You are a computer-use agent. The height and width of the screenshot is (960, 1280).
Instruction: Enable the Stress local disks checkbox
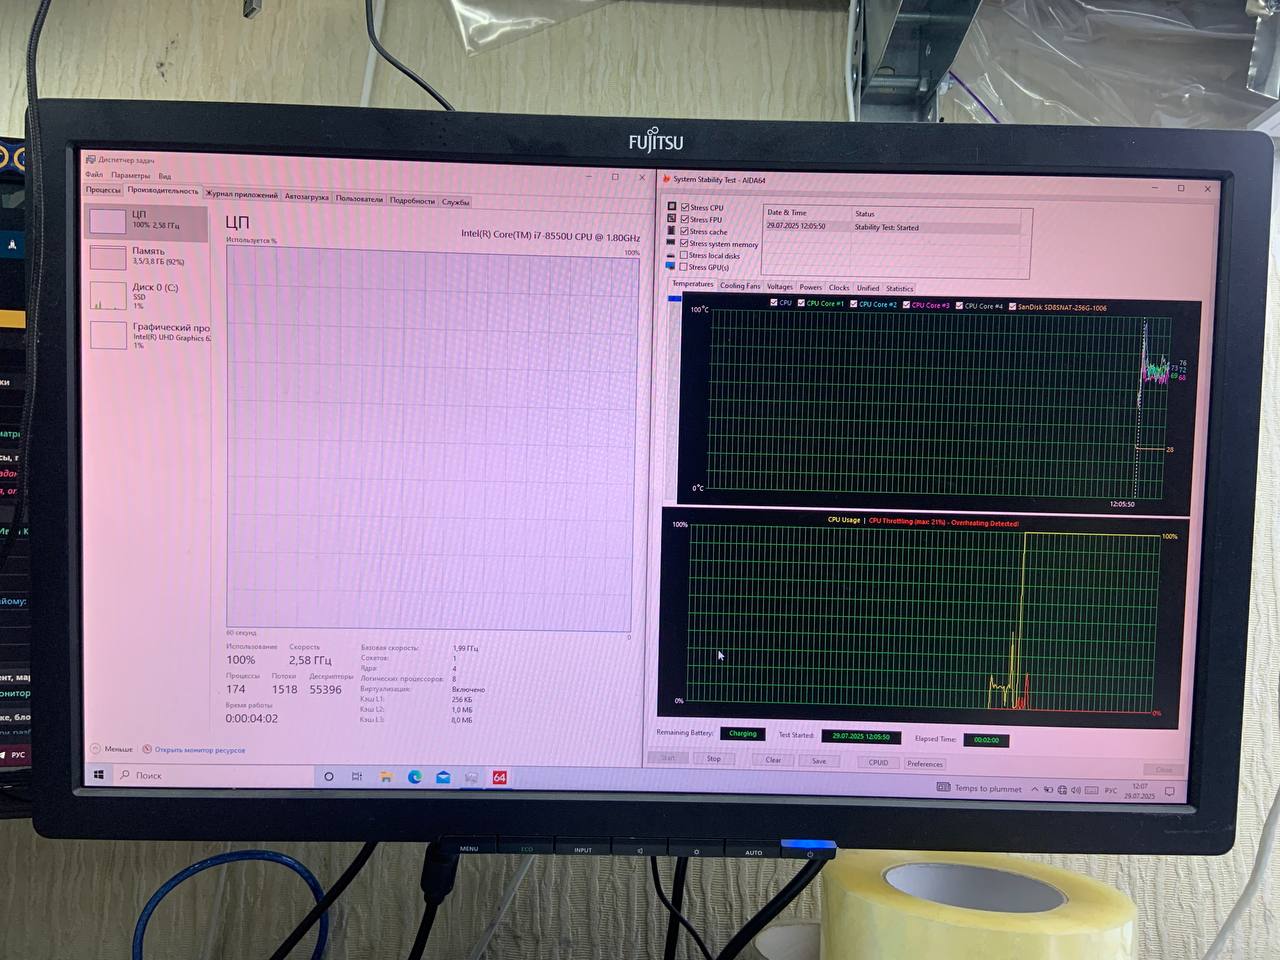pyautogui.click(x=684, y=256)
